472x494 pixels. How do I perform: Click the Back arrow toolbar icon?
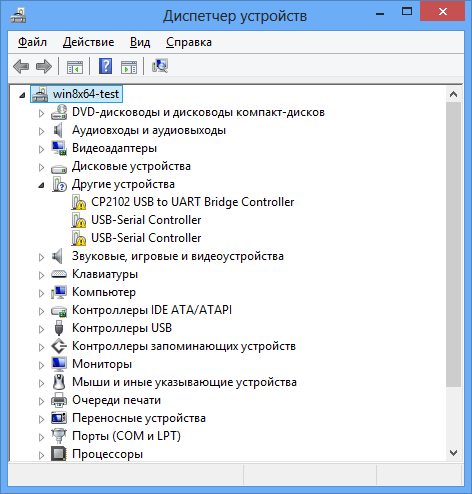click(21, 66)
